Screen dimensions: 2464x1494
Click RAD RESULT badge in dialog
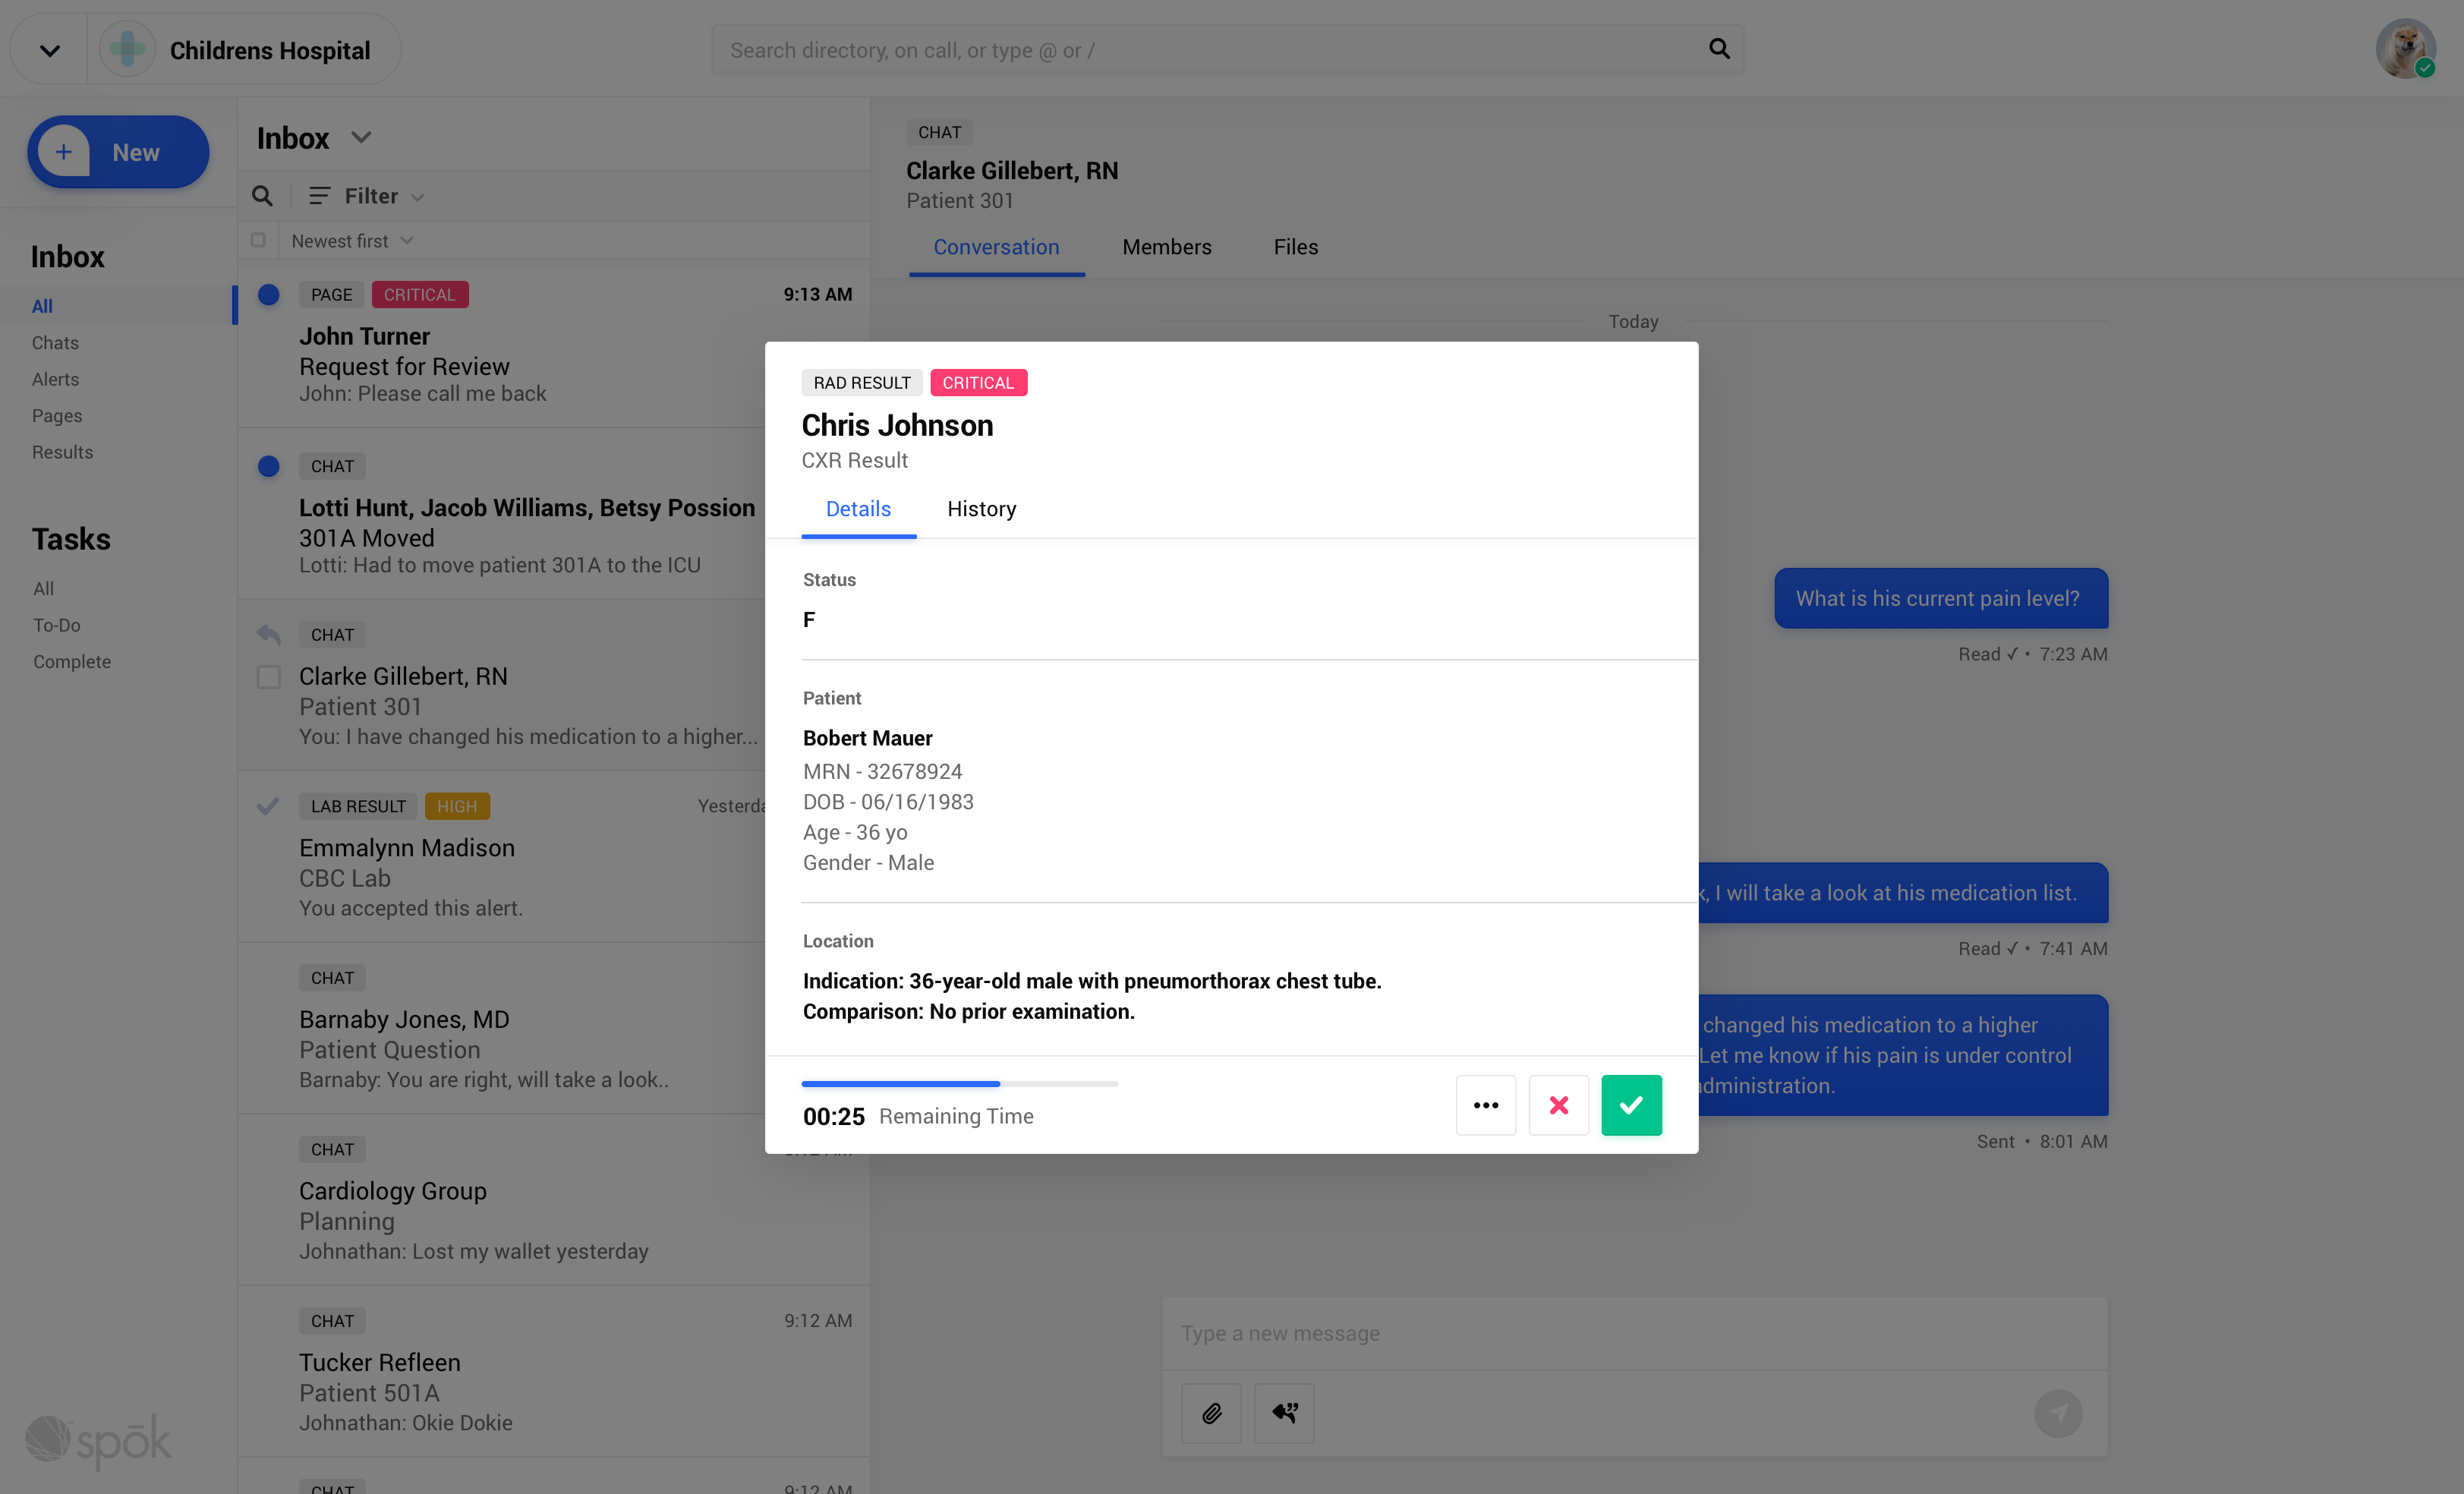pyautogui.click(x=861, y=383)
